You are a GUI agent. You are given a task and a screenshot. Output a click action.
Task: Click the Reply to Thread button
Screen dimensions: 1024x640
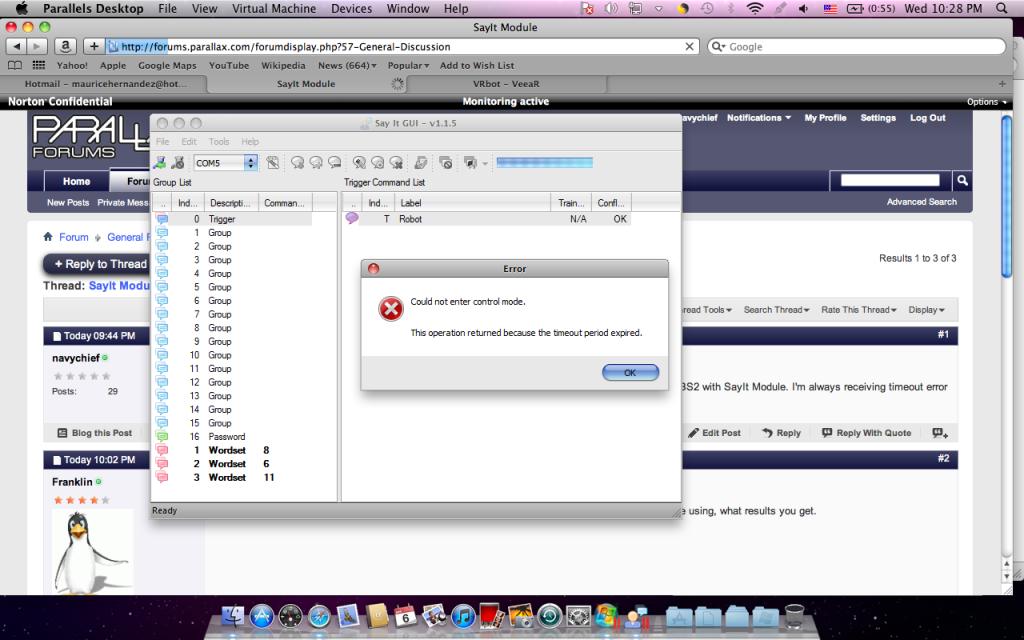[97, 264]
